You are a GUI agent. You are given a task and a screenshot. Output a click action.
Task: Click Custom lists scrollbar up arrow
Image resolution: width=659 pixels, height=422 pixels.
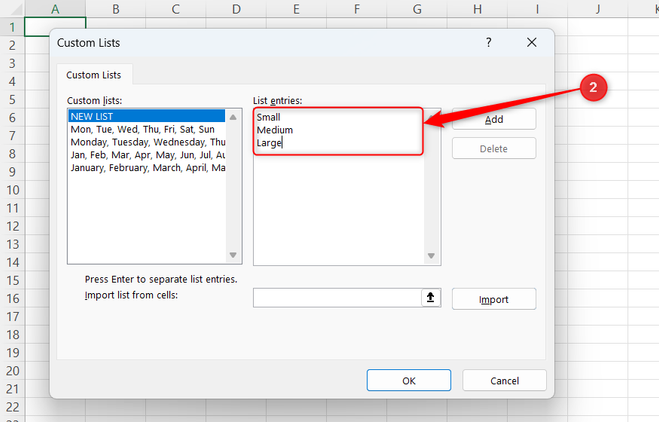tap(233, 117)
